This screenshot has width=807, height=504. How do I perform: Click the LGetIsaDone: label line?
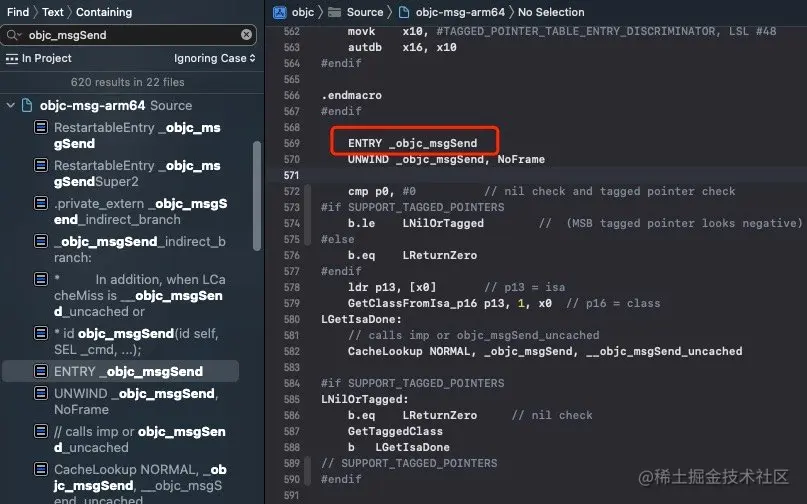pyautogui.click(x=361, y=319)
